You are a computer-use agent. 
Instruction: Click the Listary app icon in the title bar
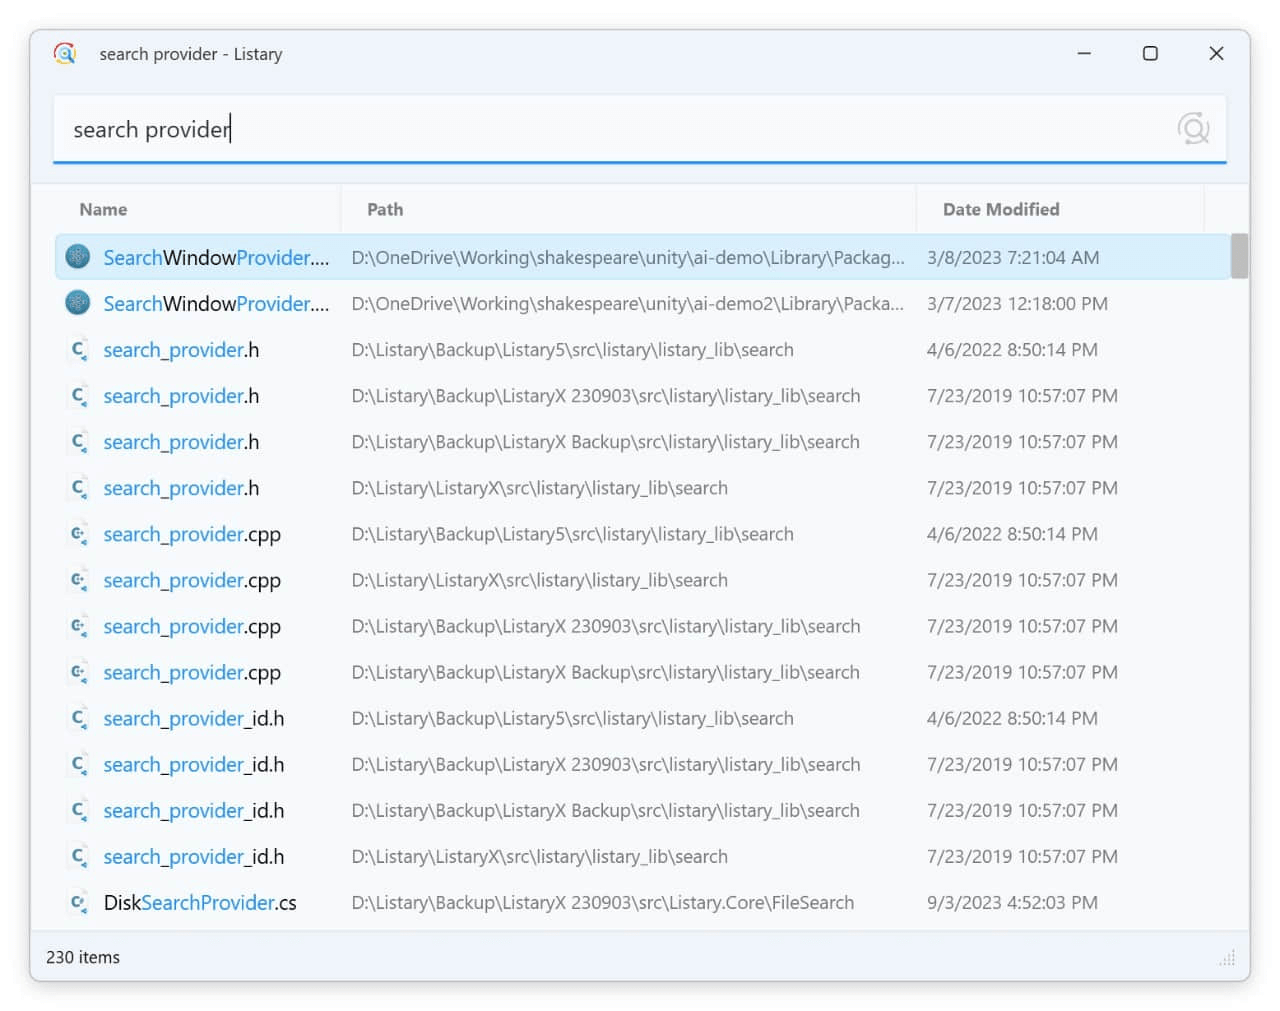pos(65,54)
